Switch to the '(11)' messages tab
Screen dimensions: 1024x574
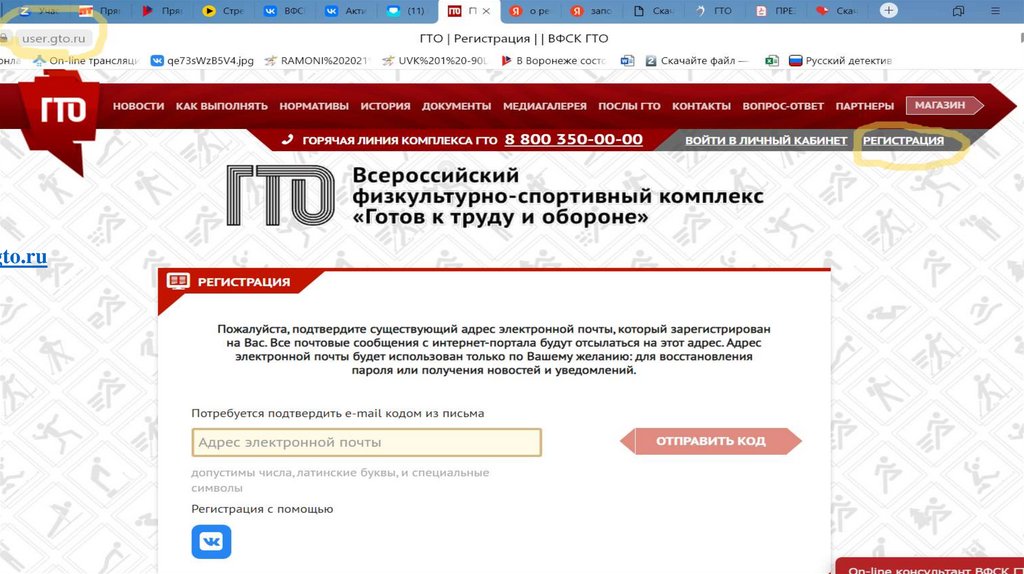[x=406, y=11]
